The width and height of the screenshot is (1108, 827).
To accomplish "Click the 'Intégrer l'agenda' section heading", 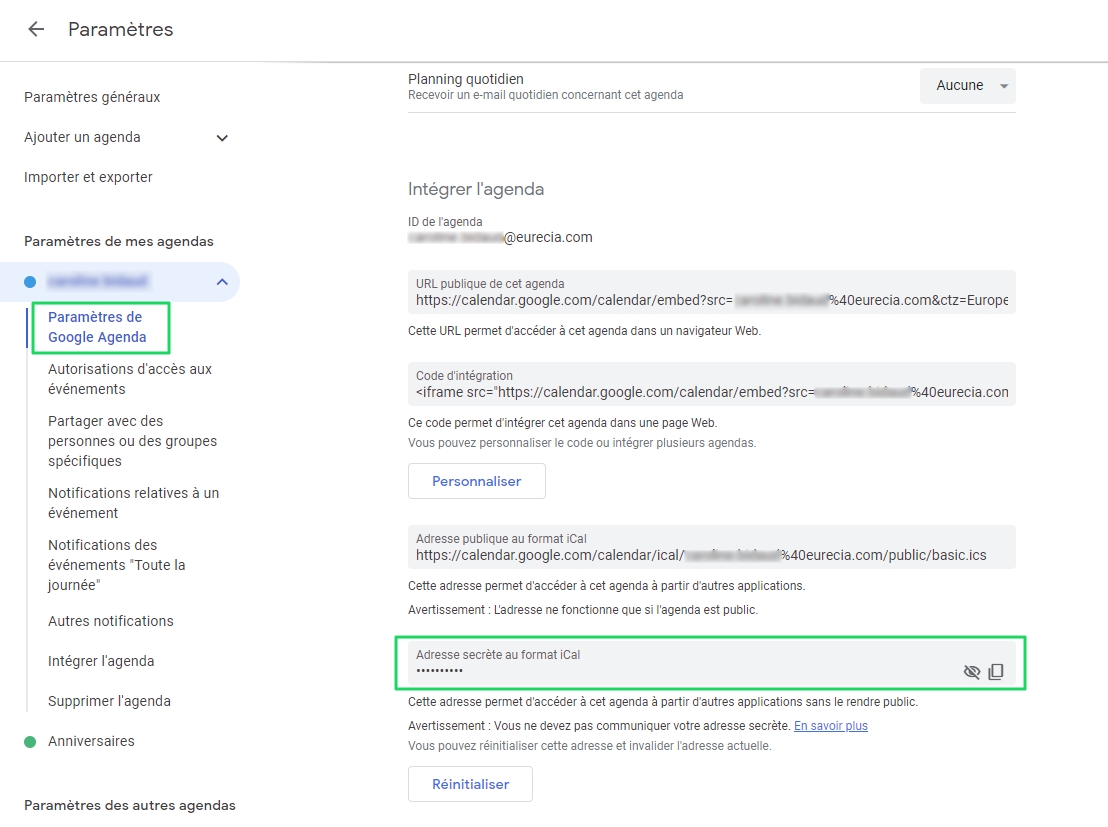I will [476, 189].
